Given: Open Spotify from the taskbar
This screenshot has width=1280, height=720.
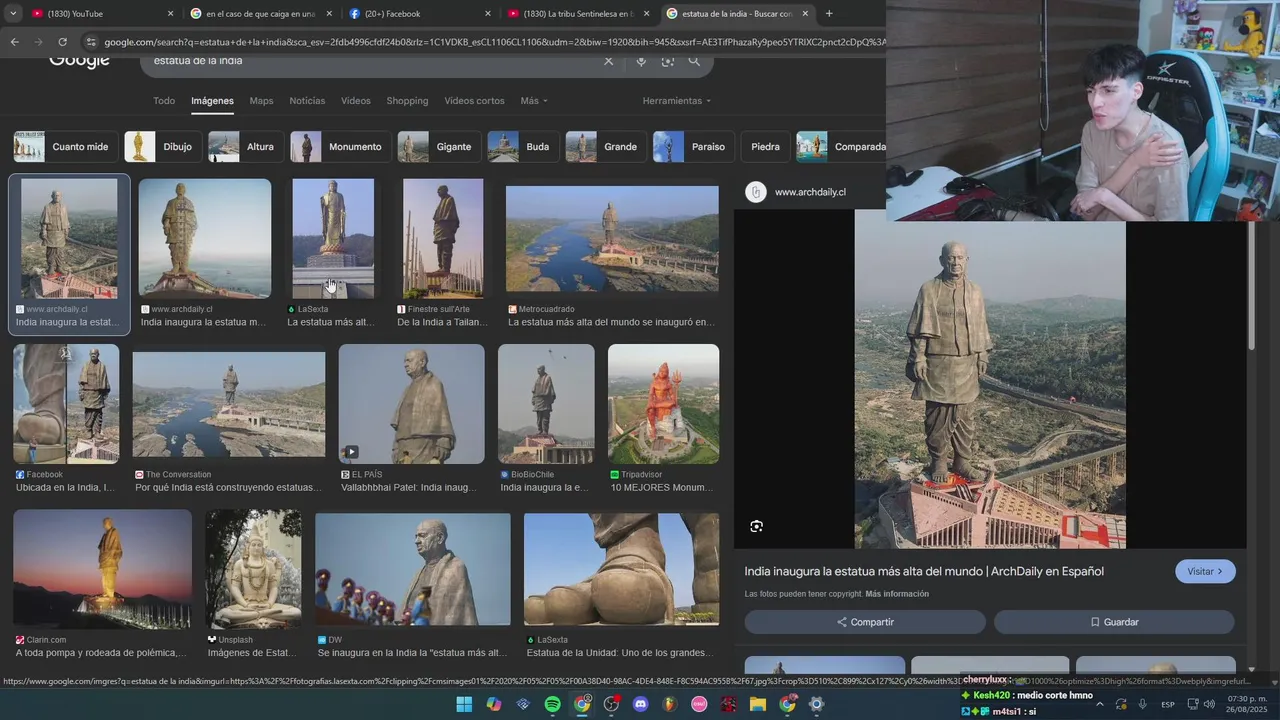Looking at the screenshot, I should coord(552,705).
